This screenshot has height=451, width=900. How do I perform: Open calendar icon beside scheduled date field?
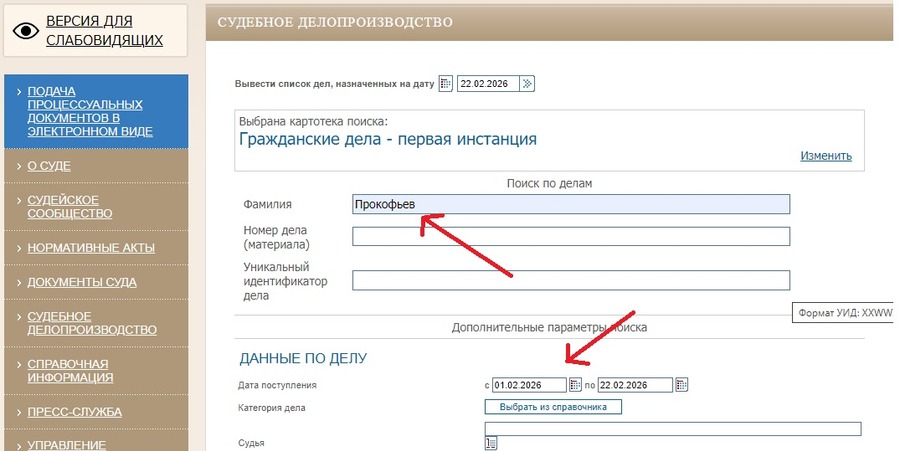(x=446, y=84)
